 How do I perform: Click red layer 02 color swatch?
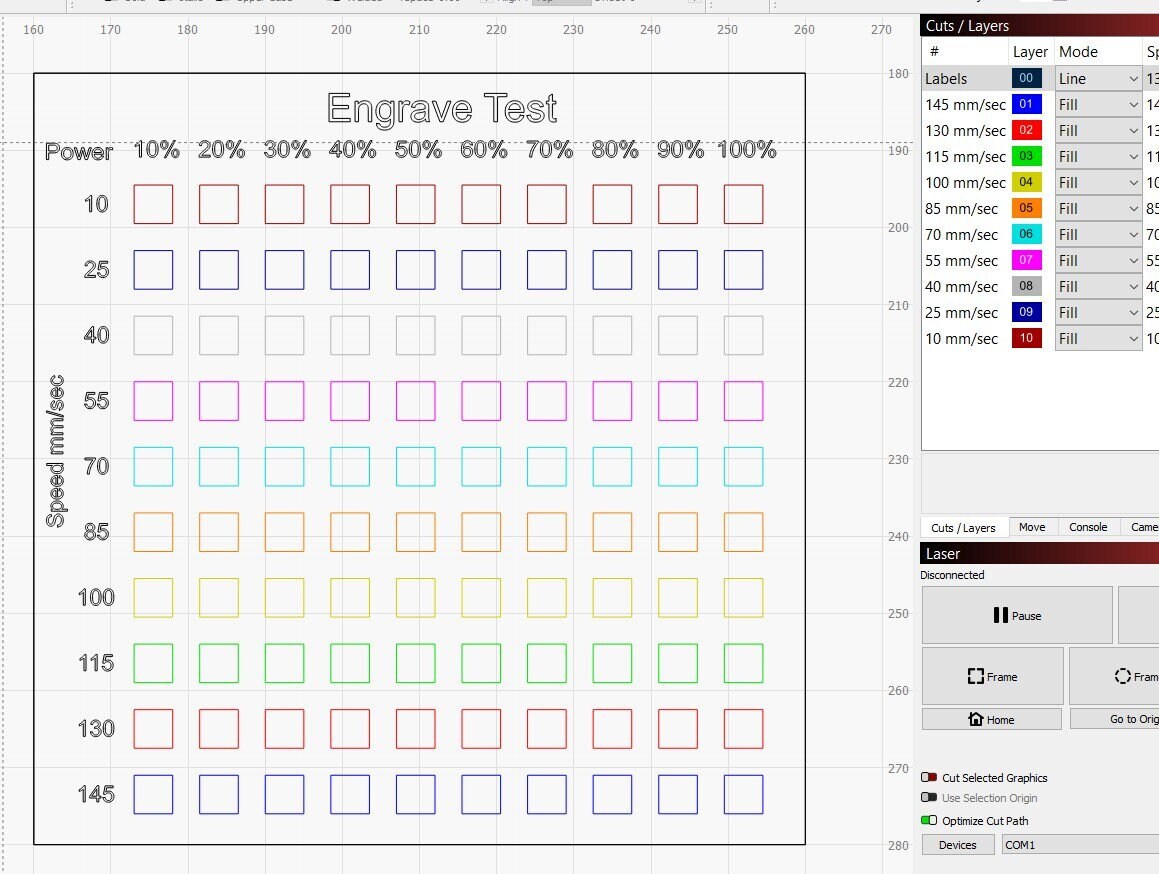[1027, 129]
